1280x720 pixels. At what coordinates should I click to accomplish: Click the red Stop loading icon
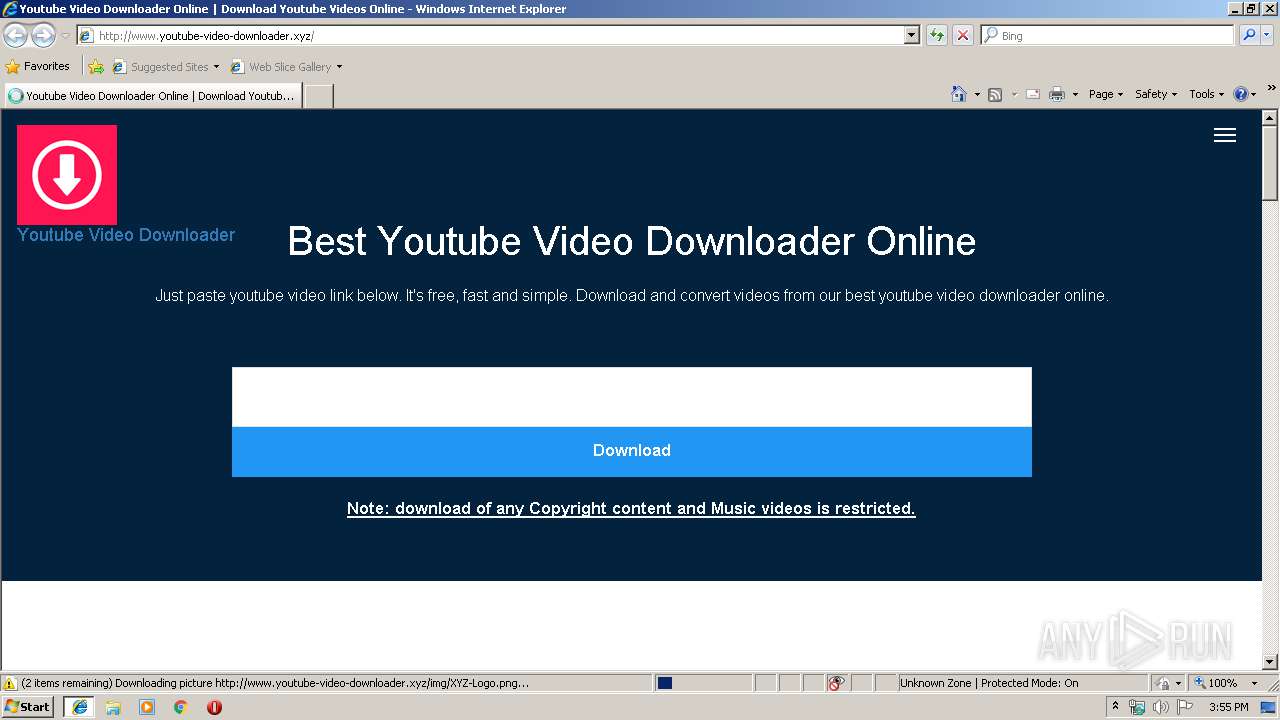(962, 35)
